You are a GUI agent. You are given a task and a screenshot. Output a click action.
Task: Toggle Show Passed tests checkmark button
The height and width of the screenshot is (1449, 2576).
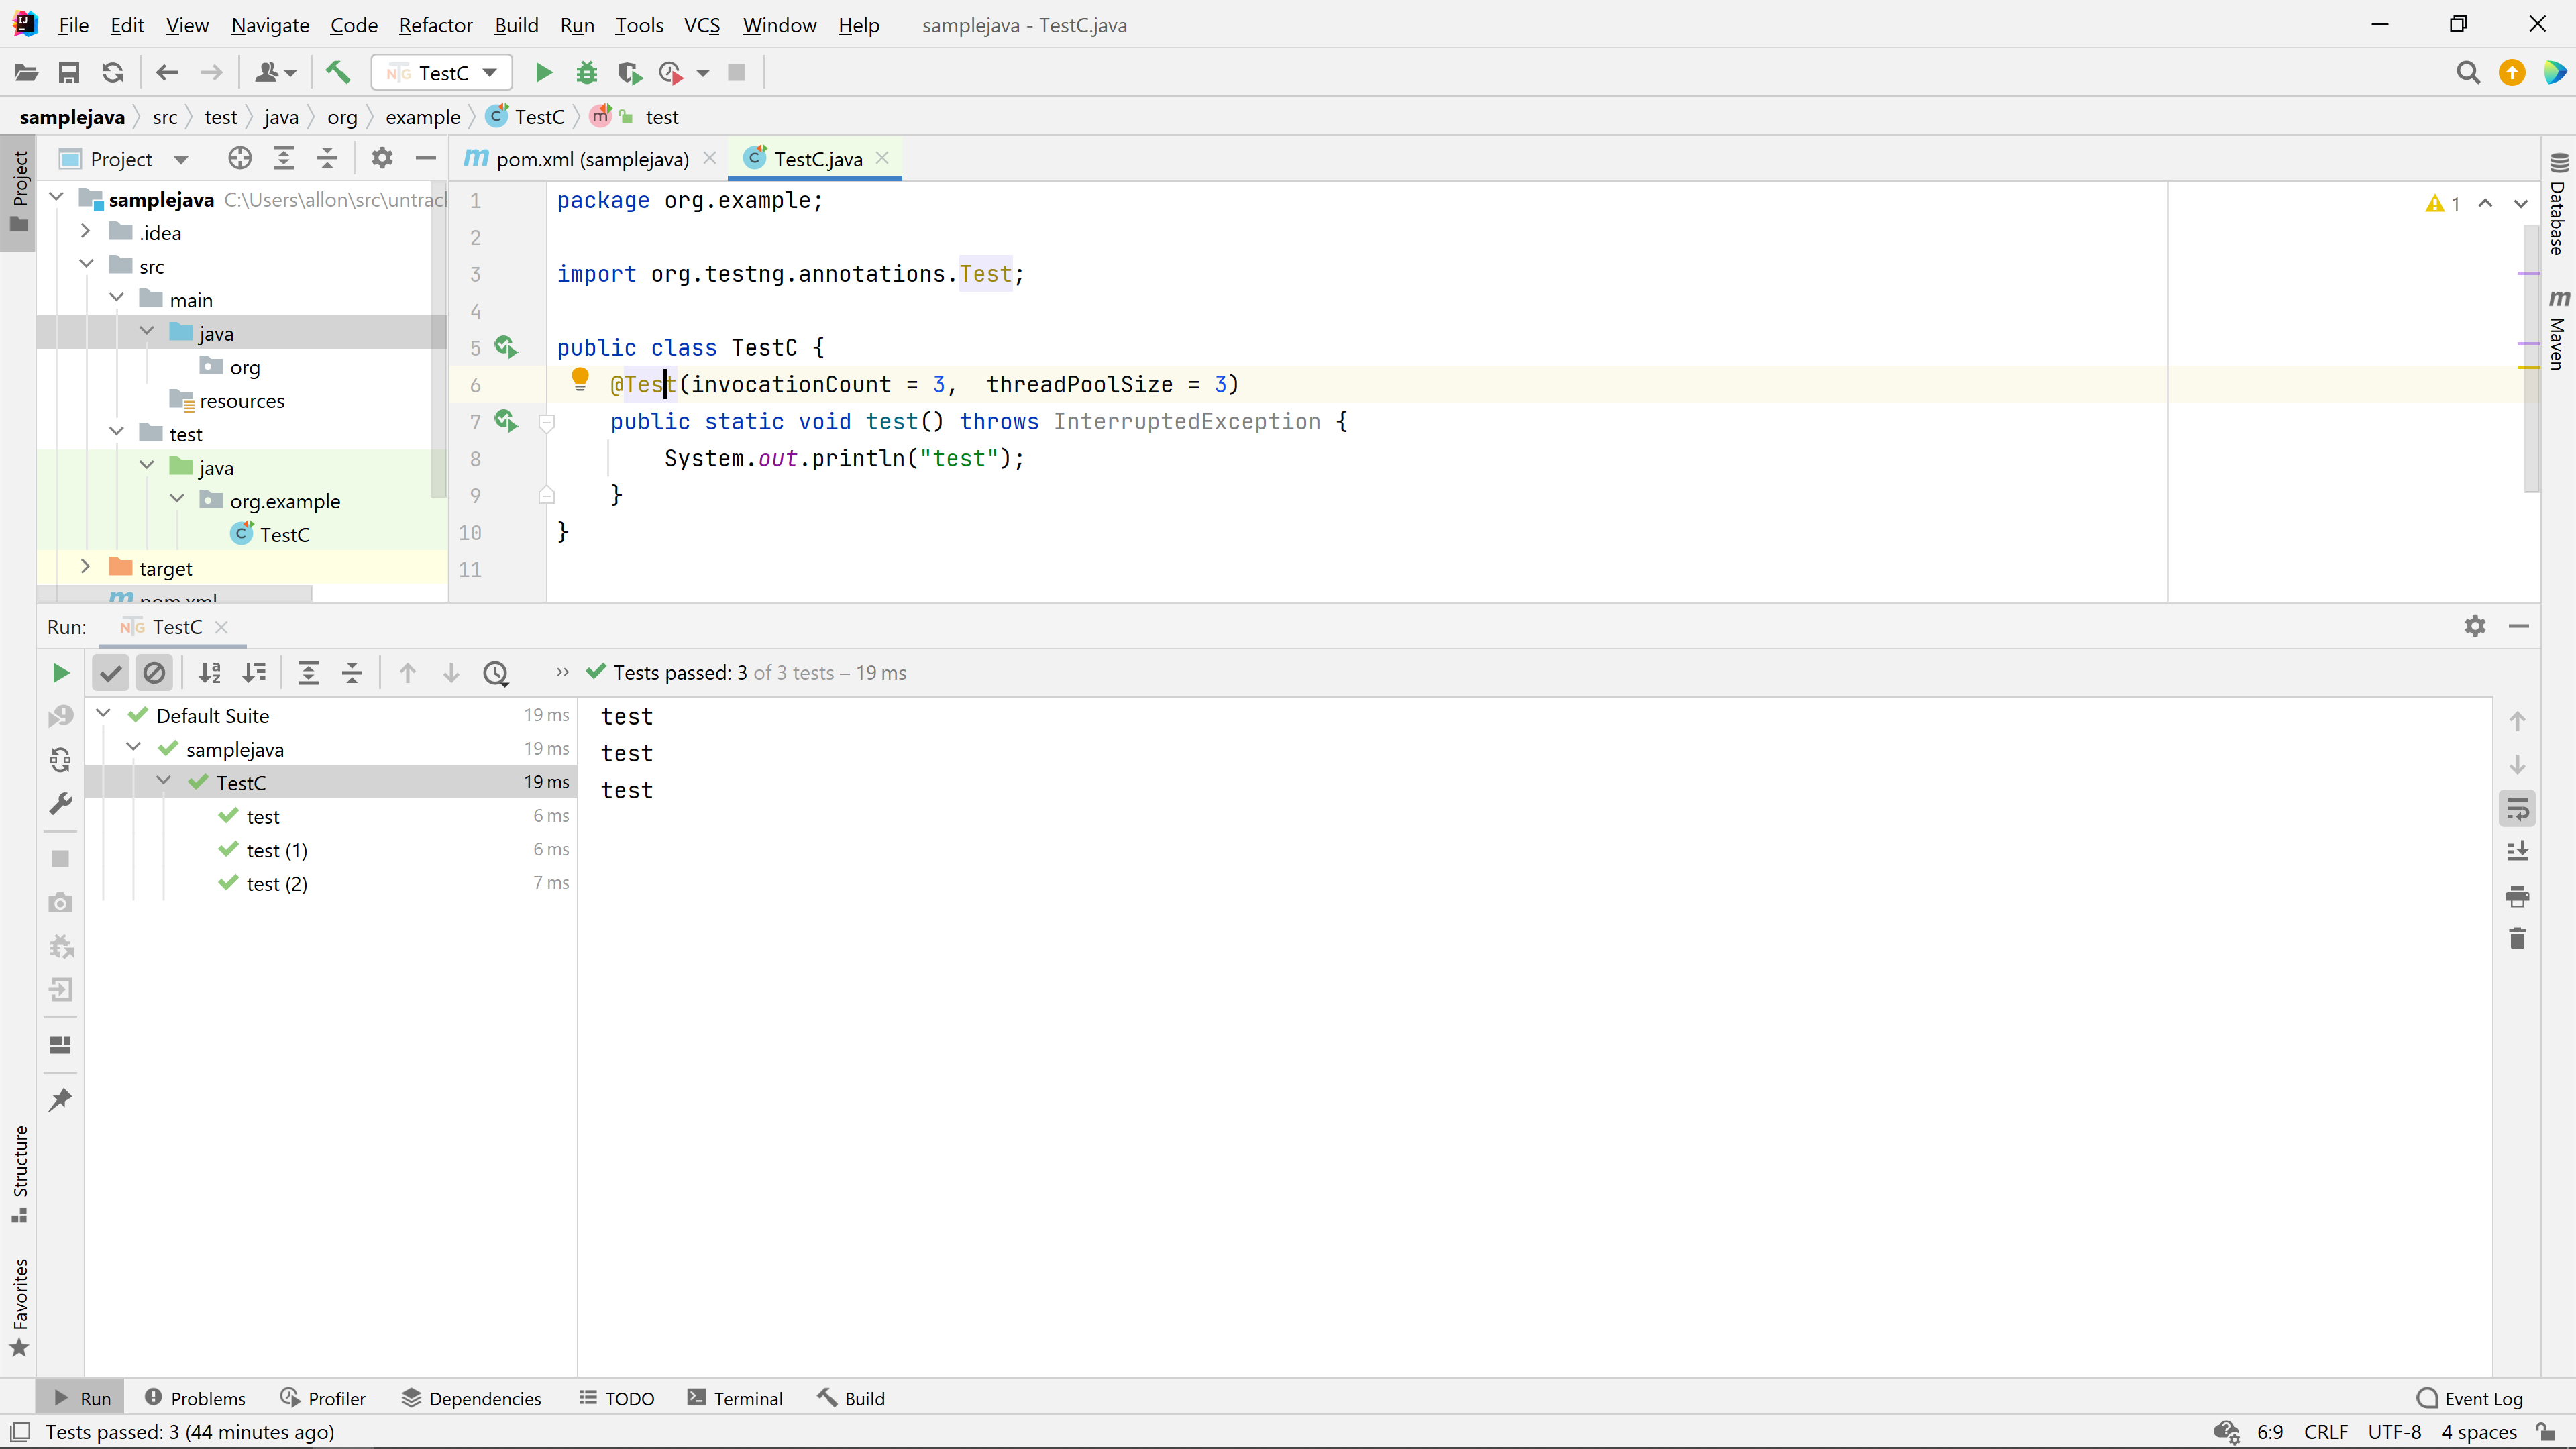tap(111, 673)
